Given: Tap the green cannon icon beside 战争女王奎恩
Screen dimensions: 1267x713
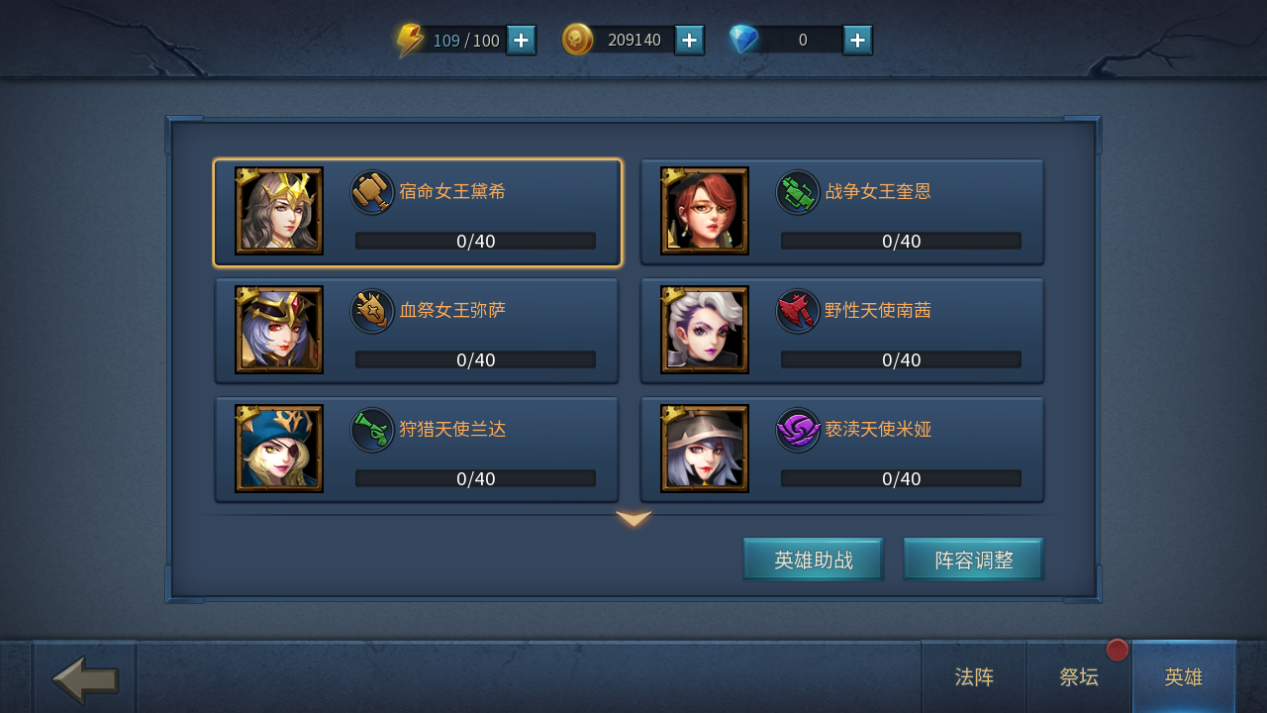Looking at the screenshot, I should coord(798,192).
